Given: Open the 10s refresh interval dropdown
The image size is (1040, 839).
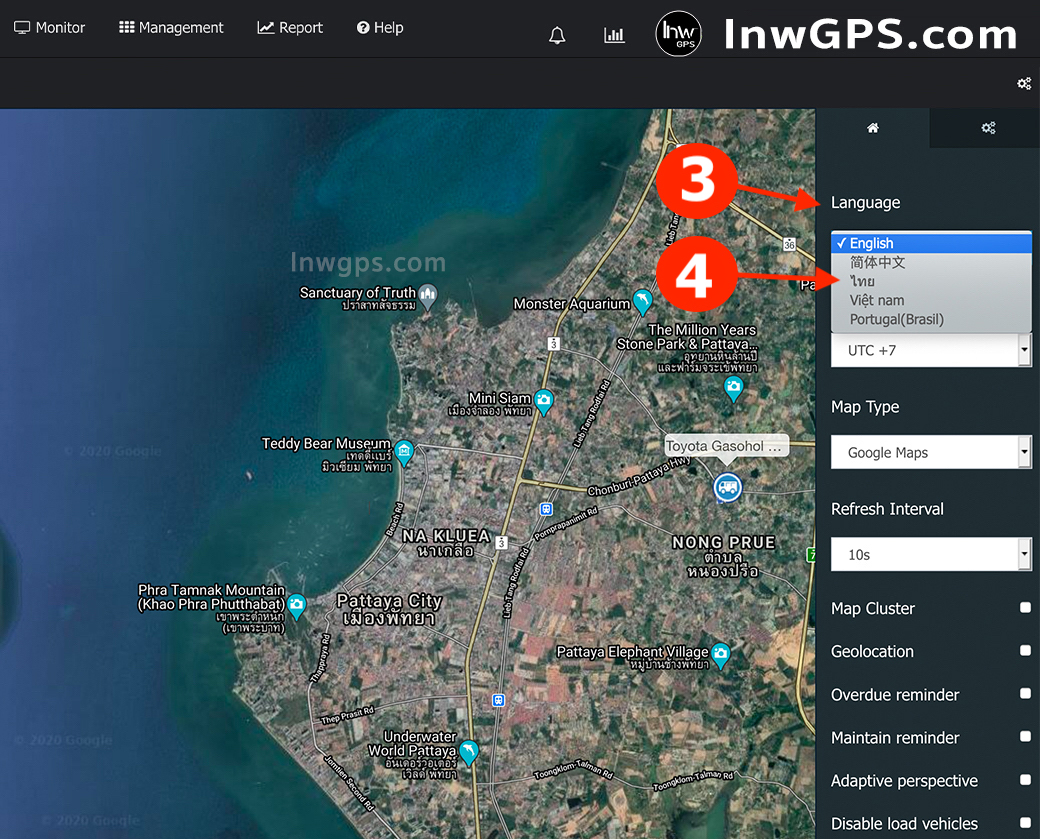Looking at the screenshot, I should pyautogui.click(x=930, y=554).
